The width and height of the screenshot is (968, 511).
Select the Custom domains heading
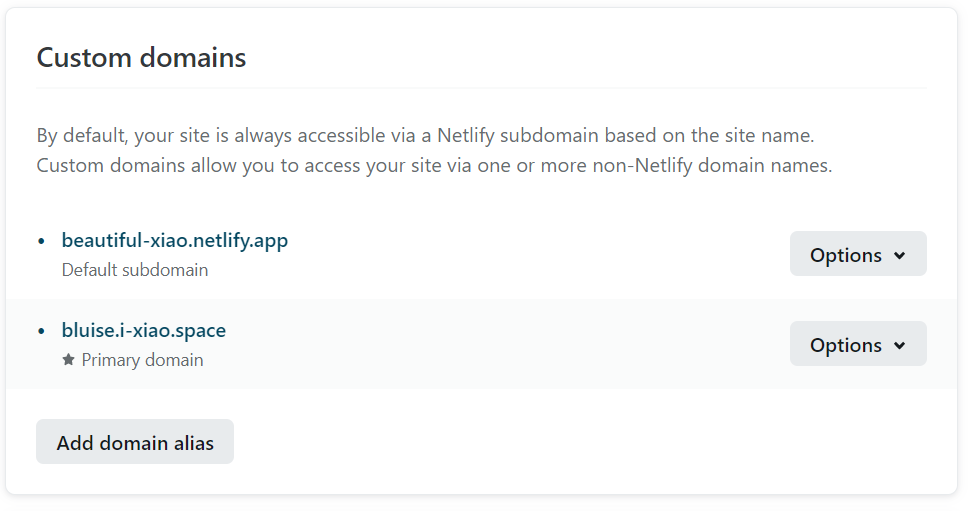pos(141,58)
